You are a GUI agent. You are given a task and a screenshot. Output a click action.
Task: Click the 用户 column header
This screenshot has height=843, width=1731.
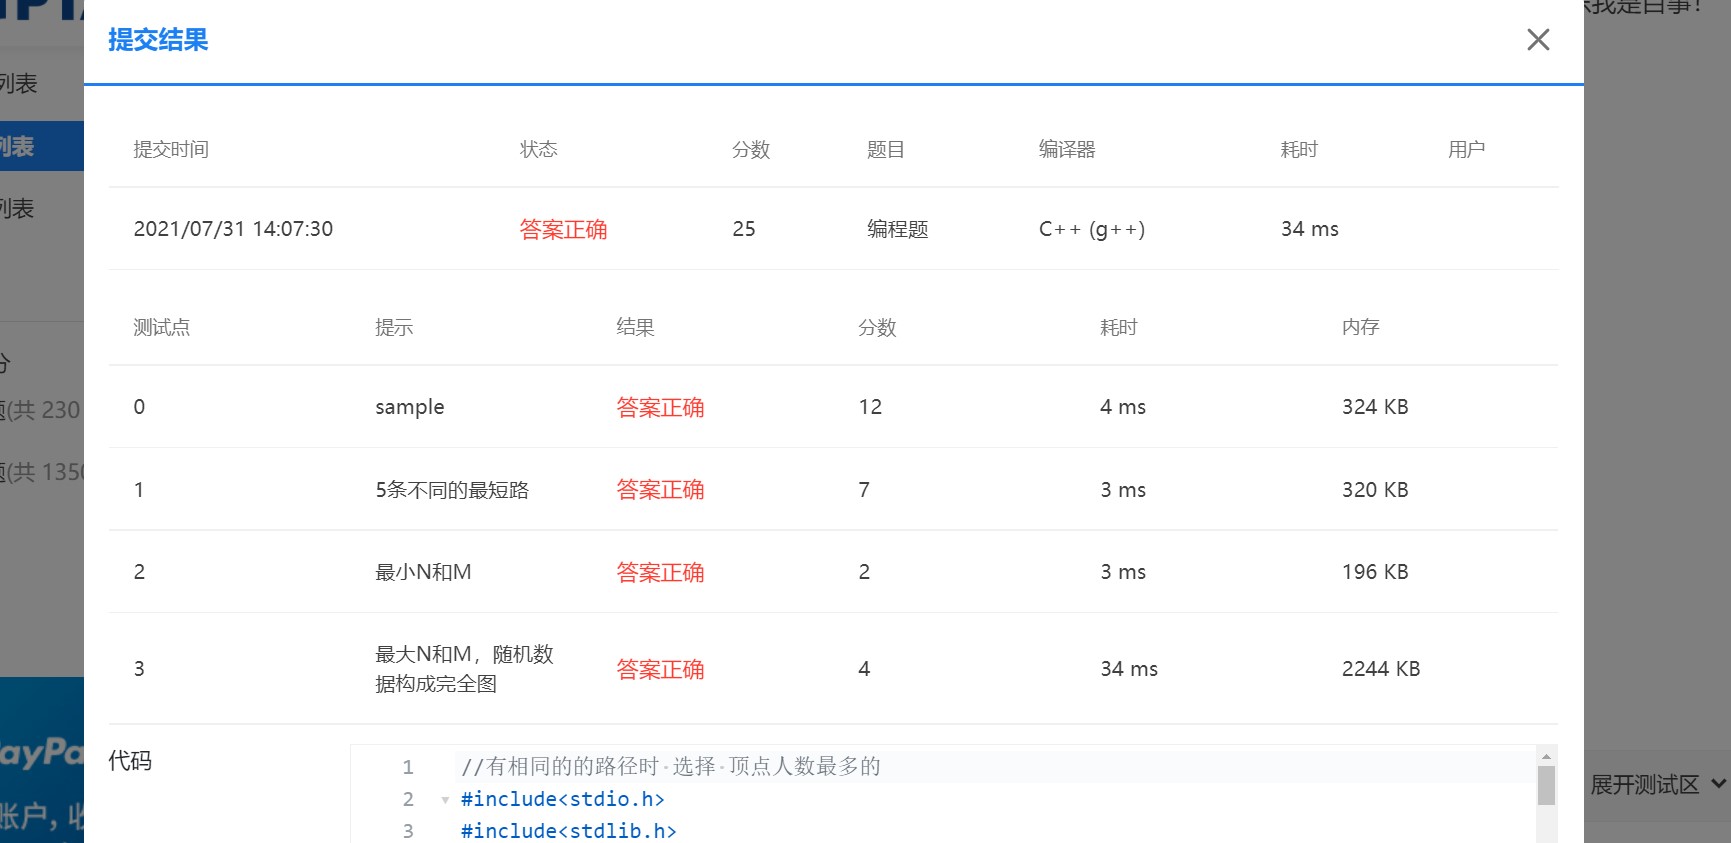(x=1466, y=149)
